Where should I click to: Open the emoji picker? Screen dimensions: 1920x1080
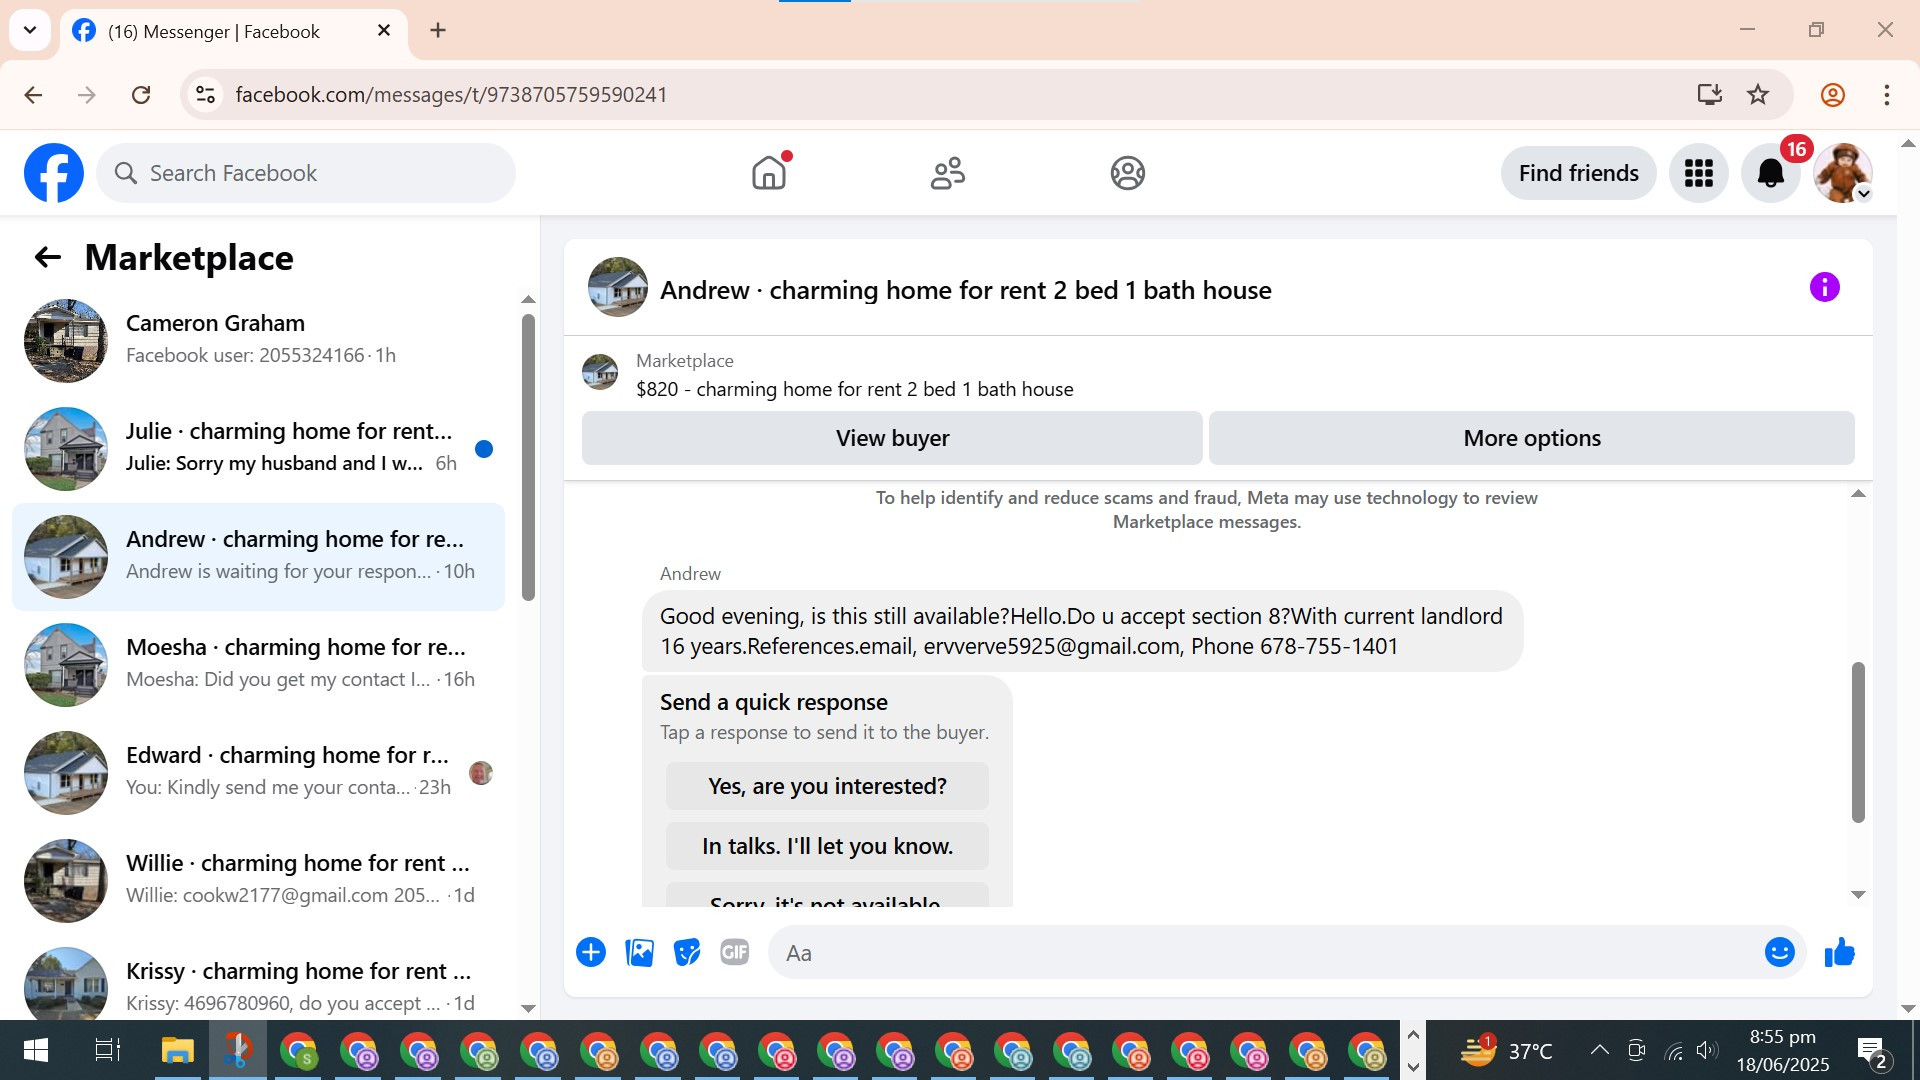click(1779, 952)
